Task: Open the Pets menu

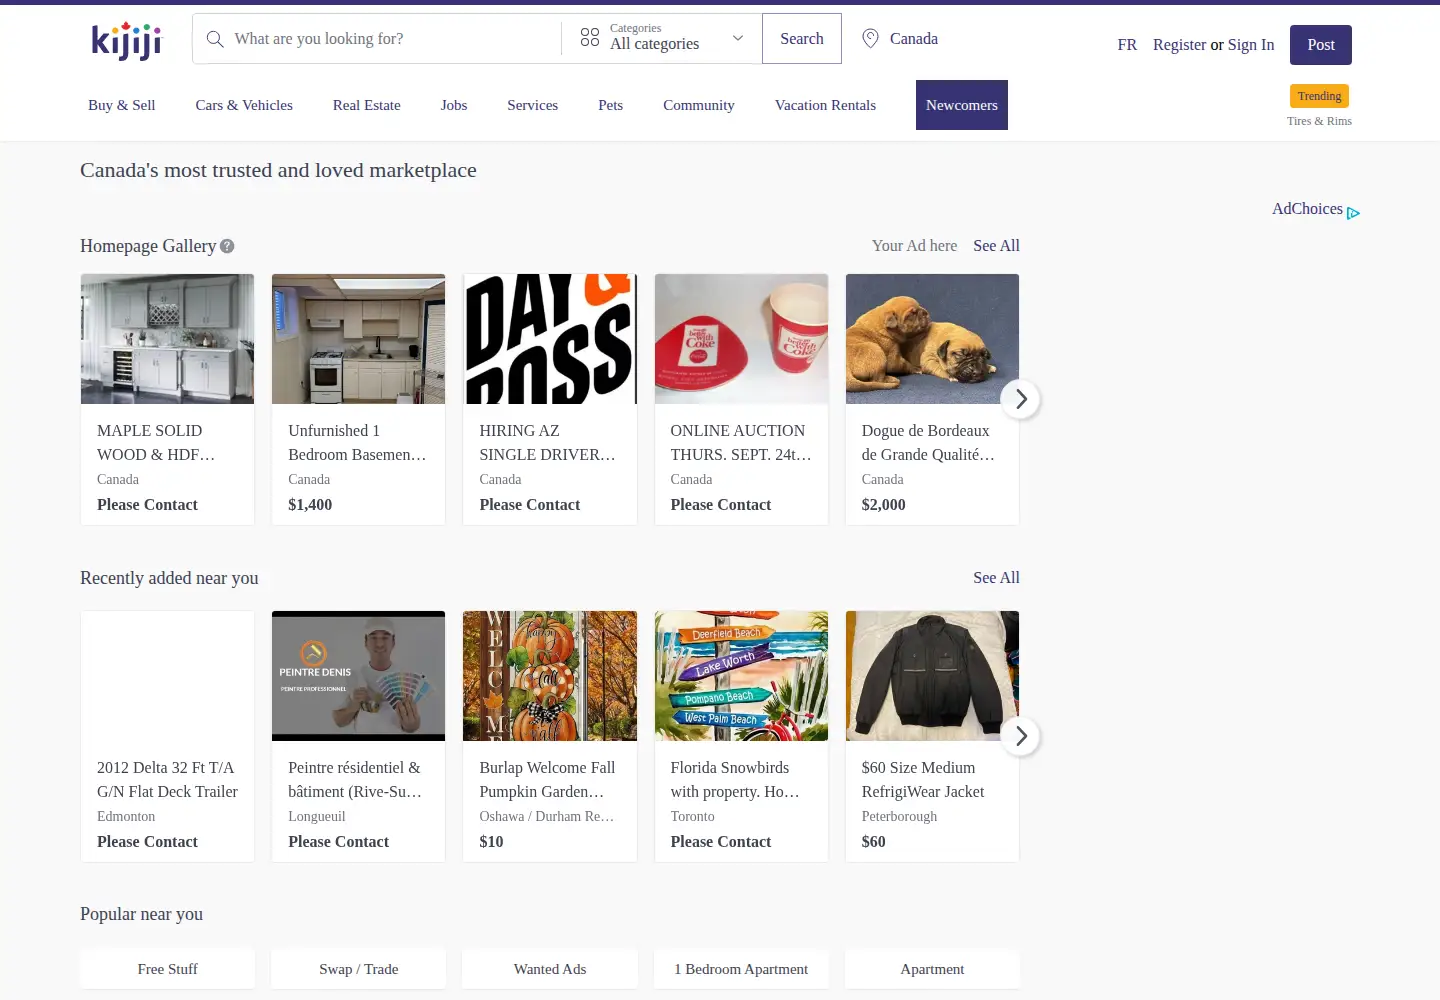Action: [610, 105]
